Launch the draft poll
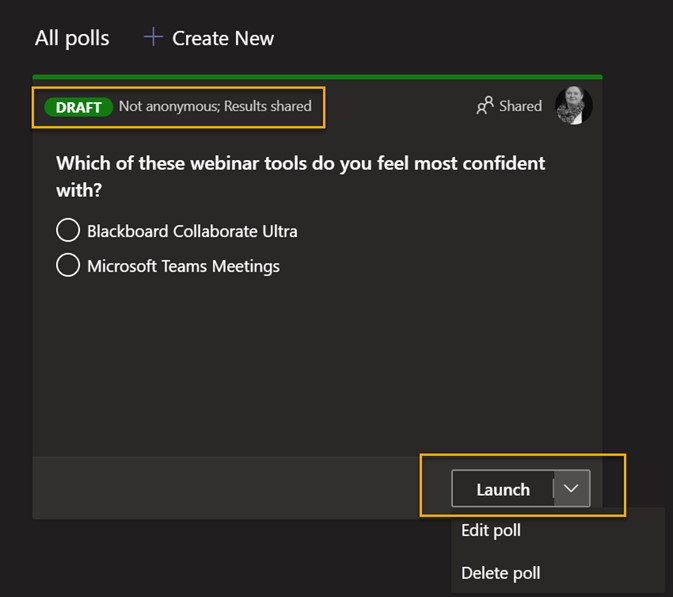This screenshot has height=597, width=673. 502,489
